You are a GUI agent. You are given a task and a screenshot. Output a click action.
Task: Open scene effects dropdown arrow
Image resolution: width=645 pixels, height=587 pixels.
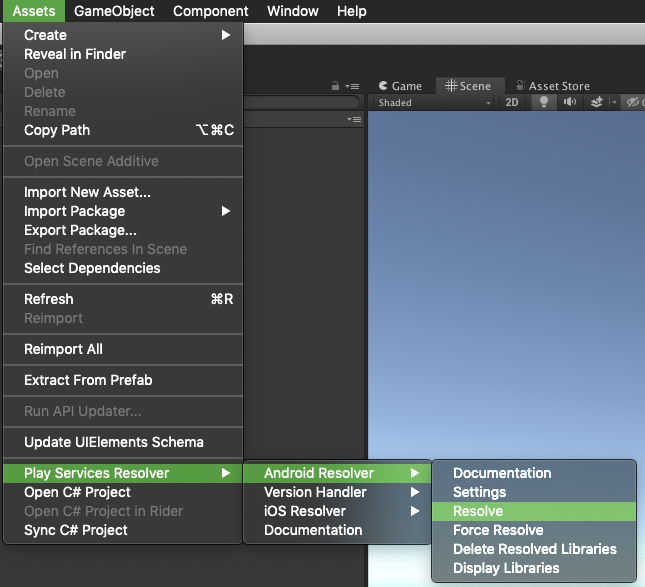click(614, 102)
